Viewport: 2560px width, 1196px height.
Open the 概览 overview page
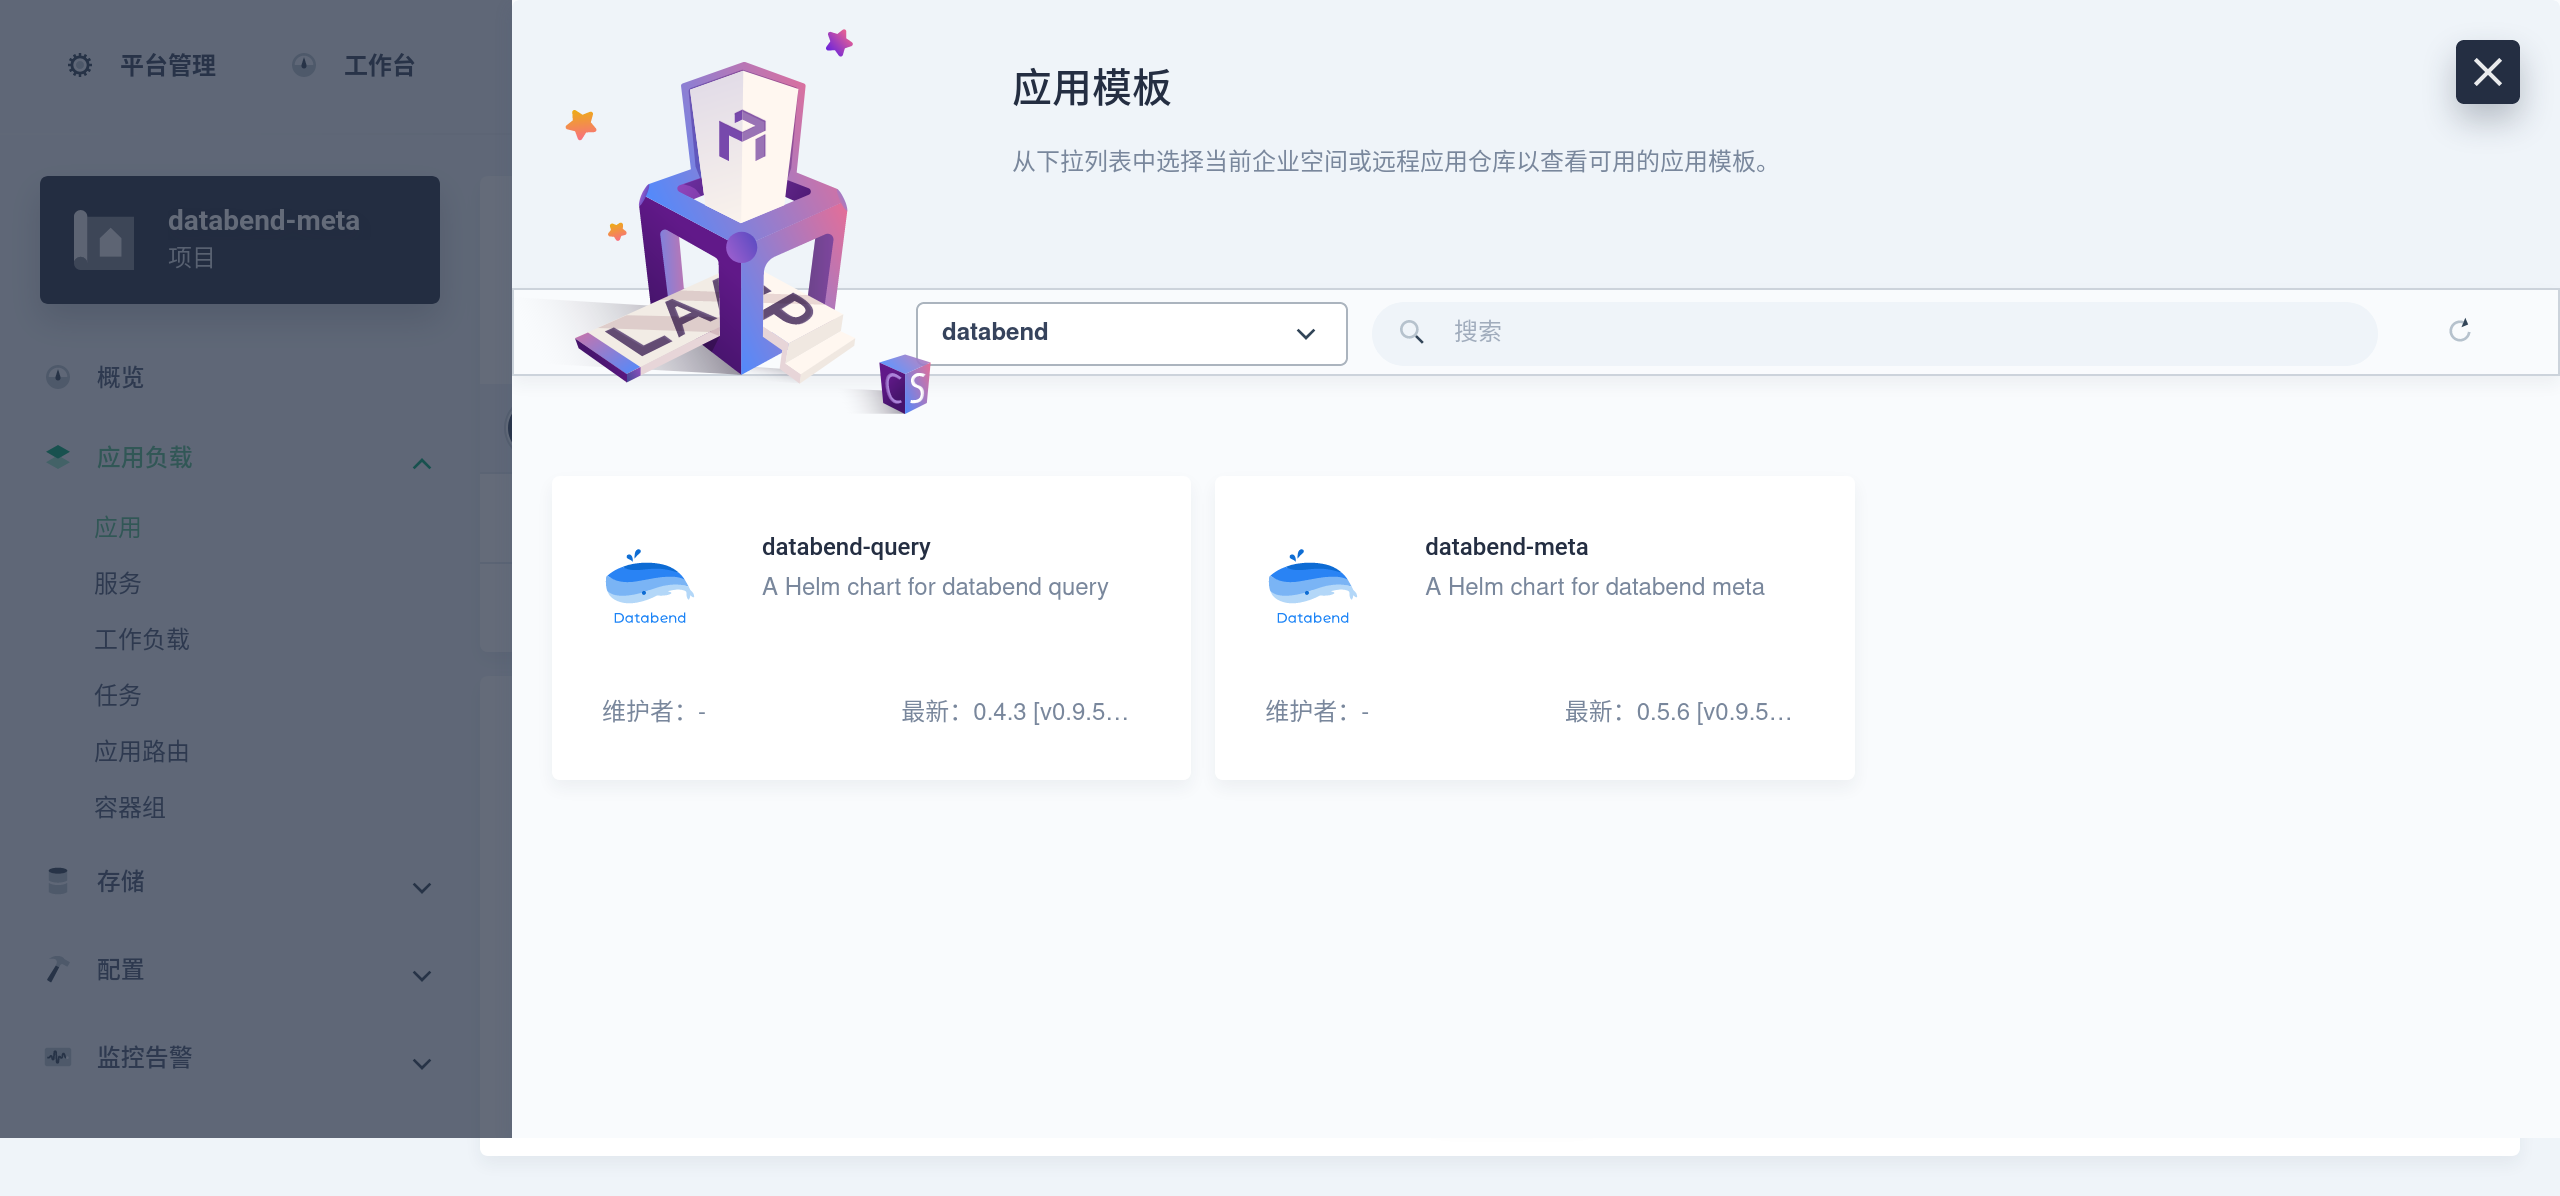120,377
